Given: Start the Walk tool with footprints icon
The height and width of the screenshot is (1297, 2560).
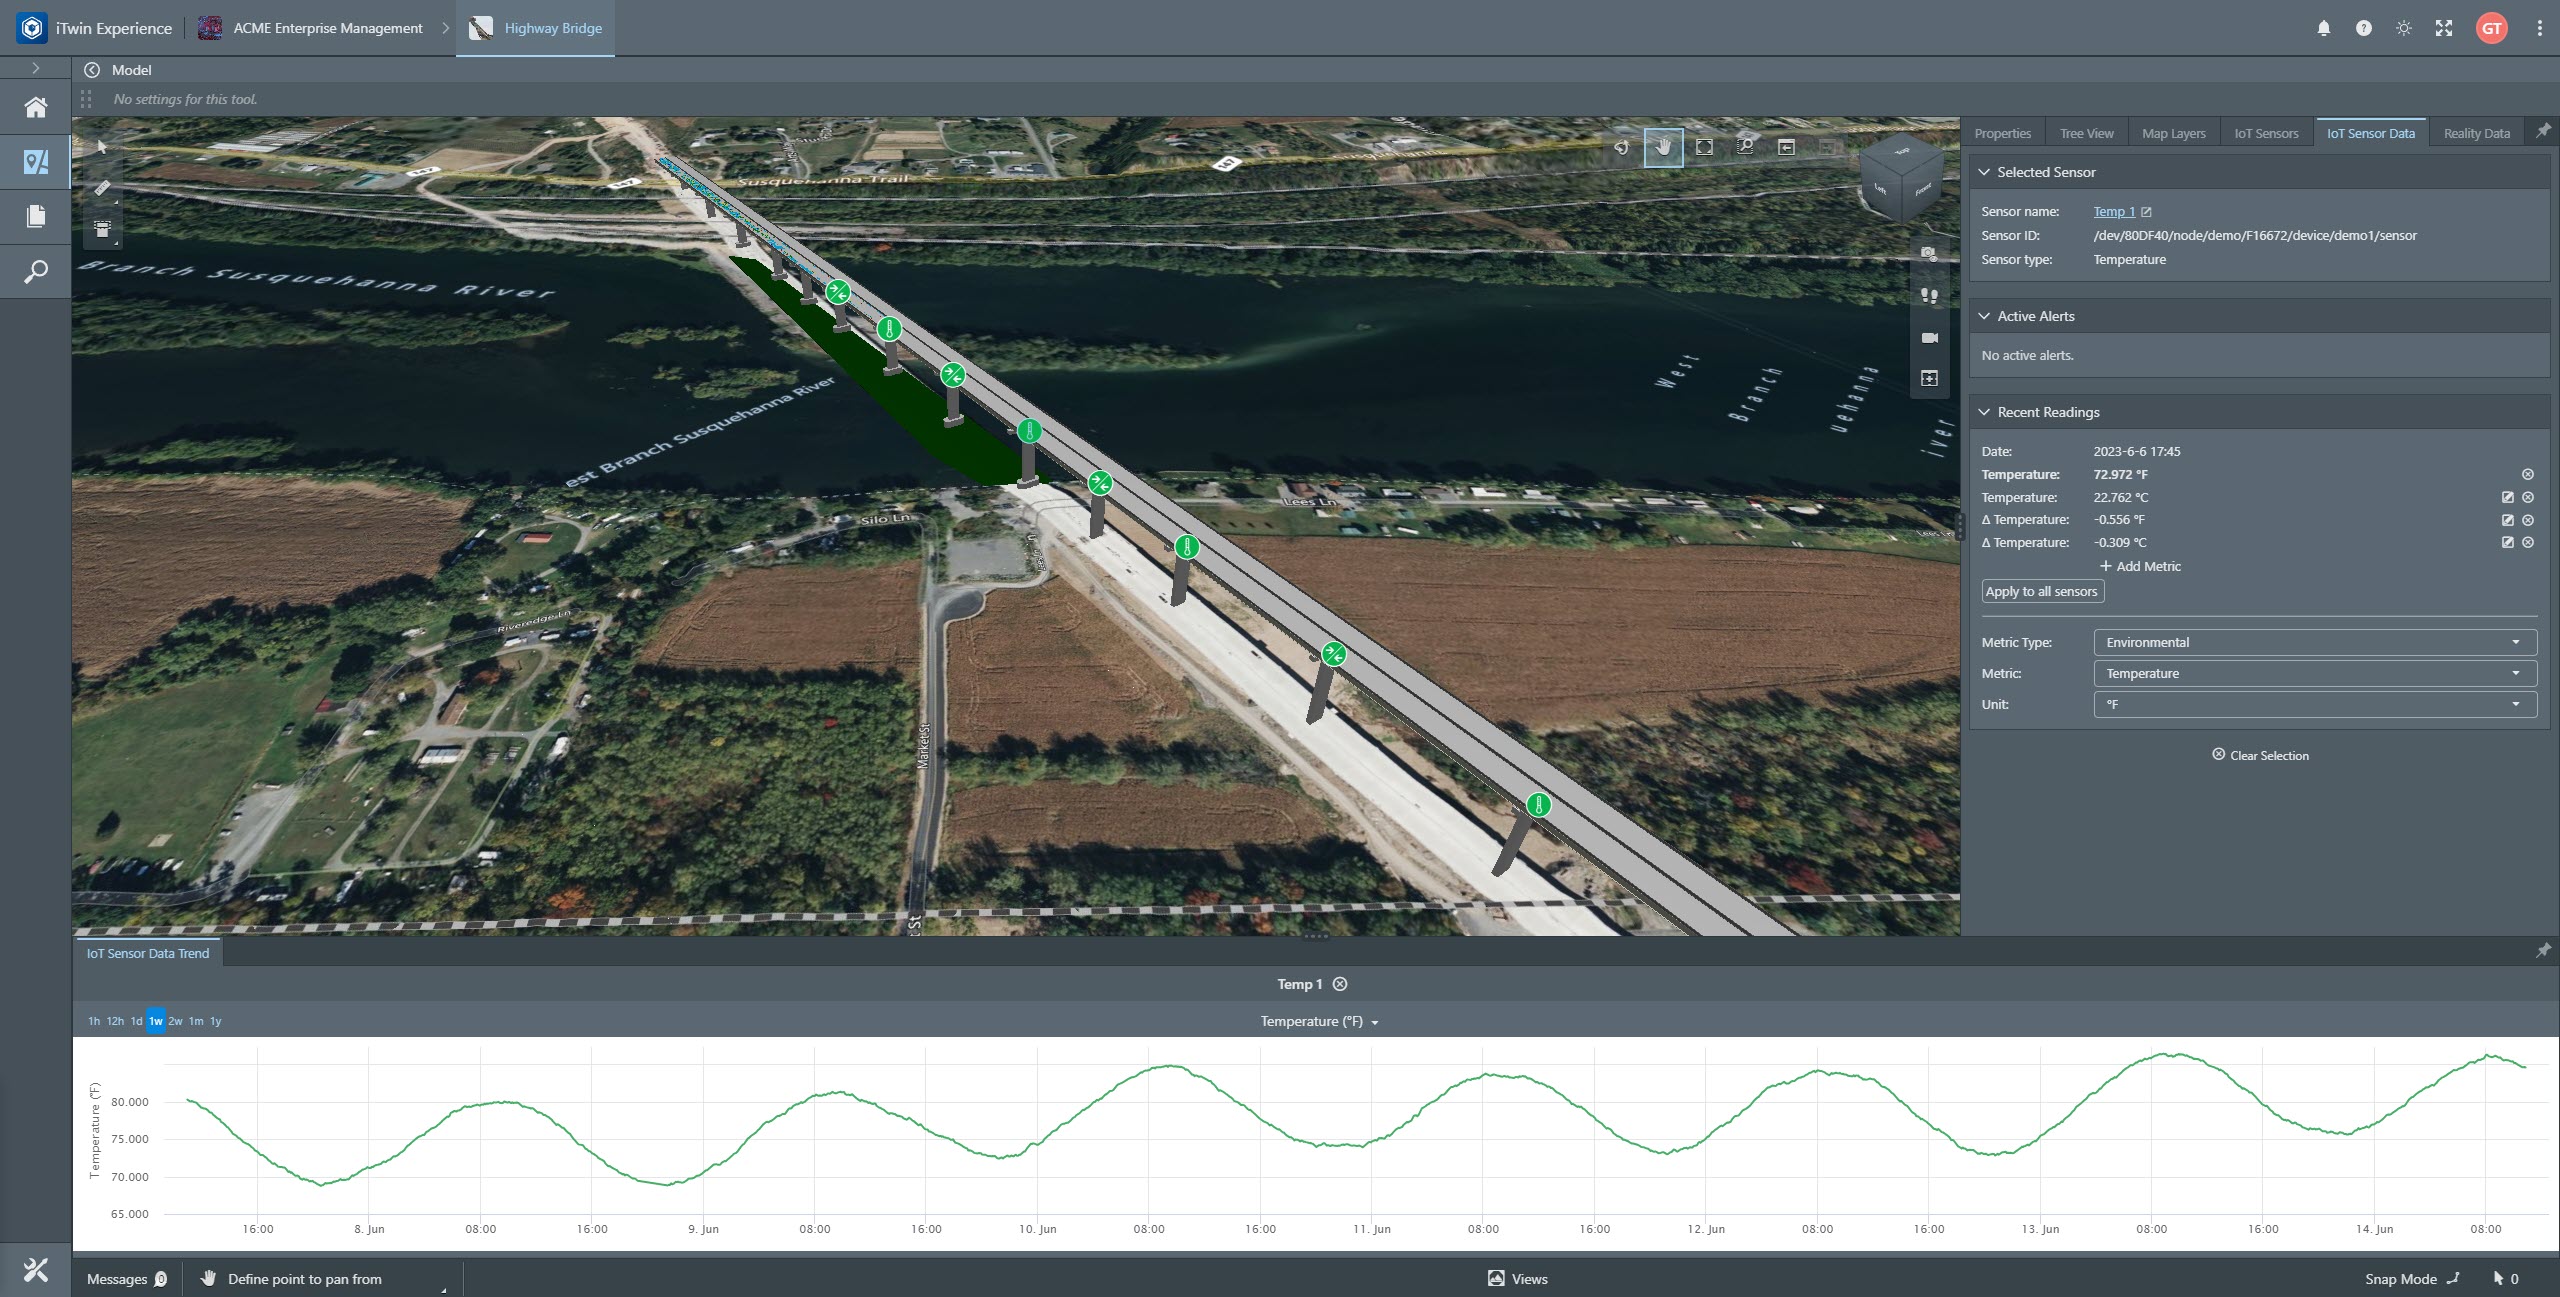Looking at the screenshot, I should click(1929, 296).
